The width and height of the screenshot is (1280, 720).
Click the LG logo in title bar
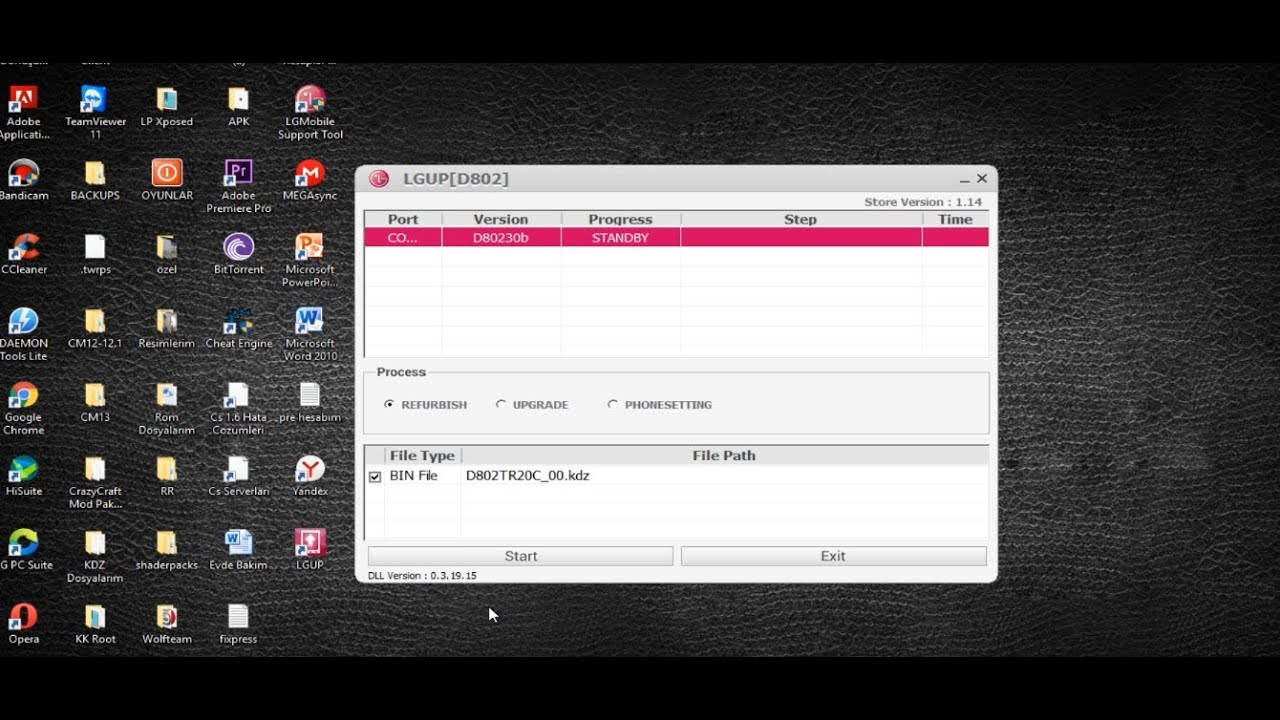[x=379, y=179]
